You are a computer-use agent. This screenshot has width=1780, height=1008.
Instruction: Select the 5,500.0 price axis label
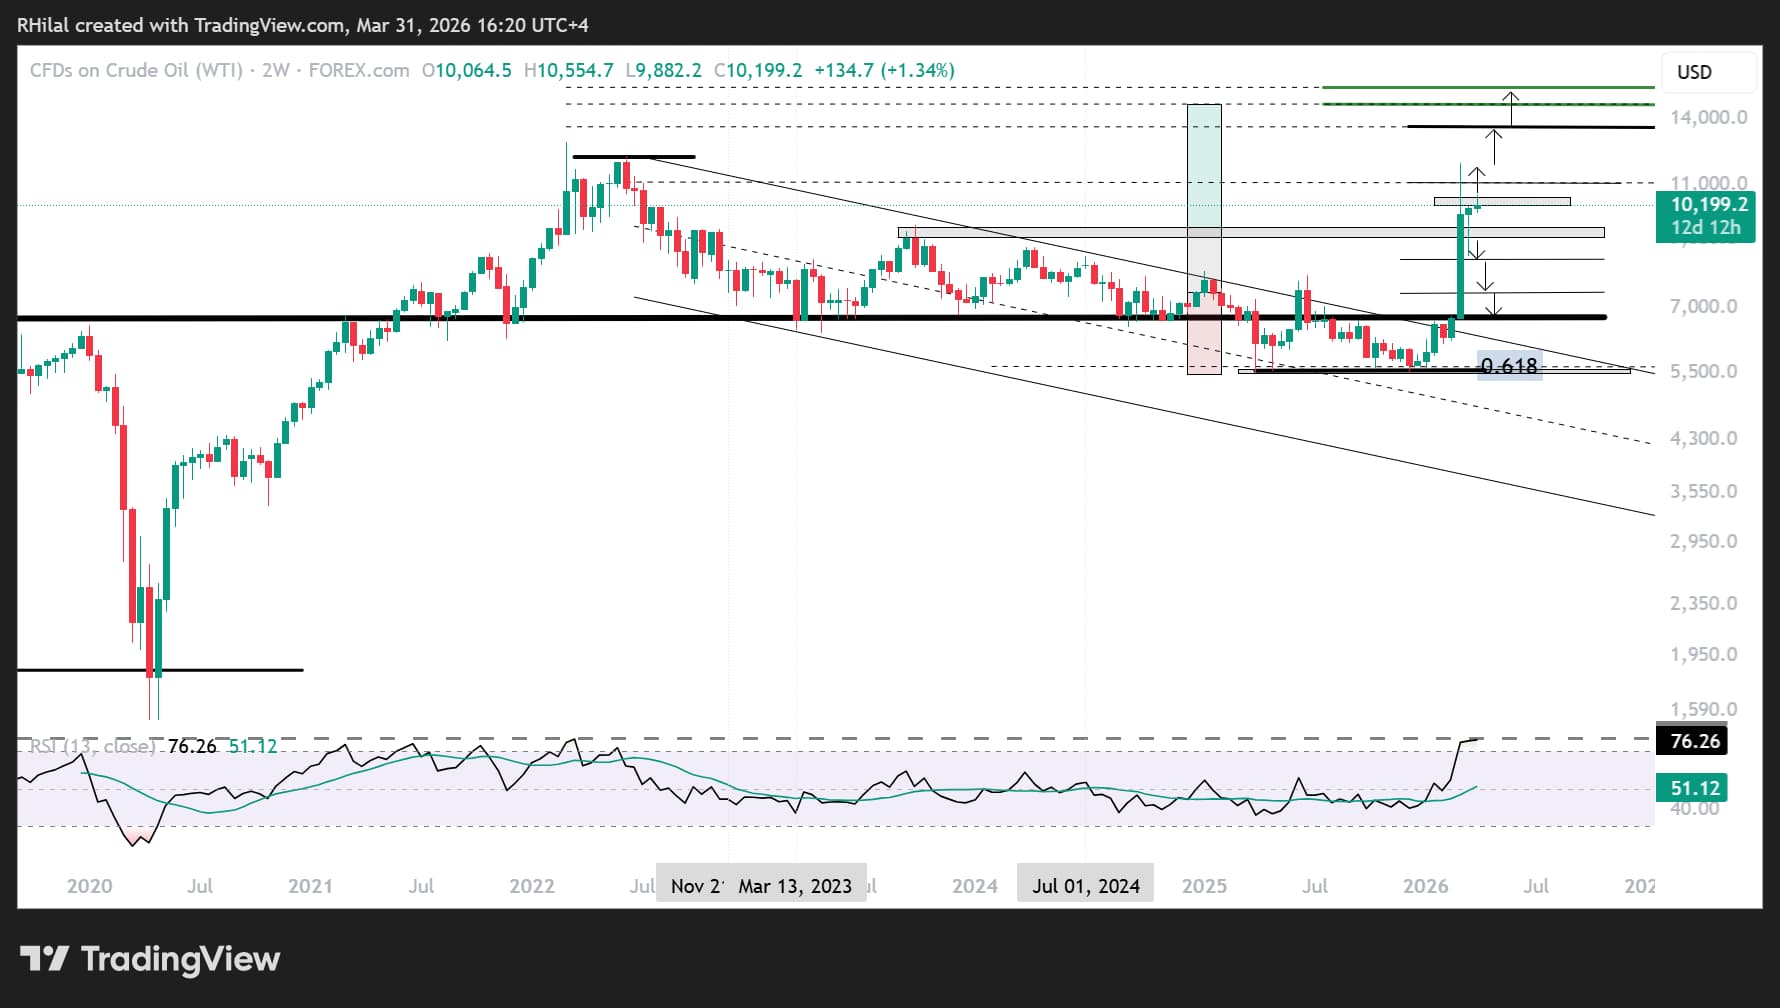click(1703, 371)
